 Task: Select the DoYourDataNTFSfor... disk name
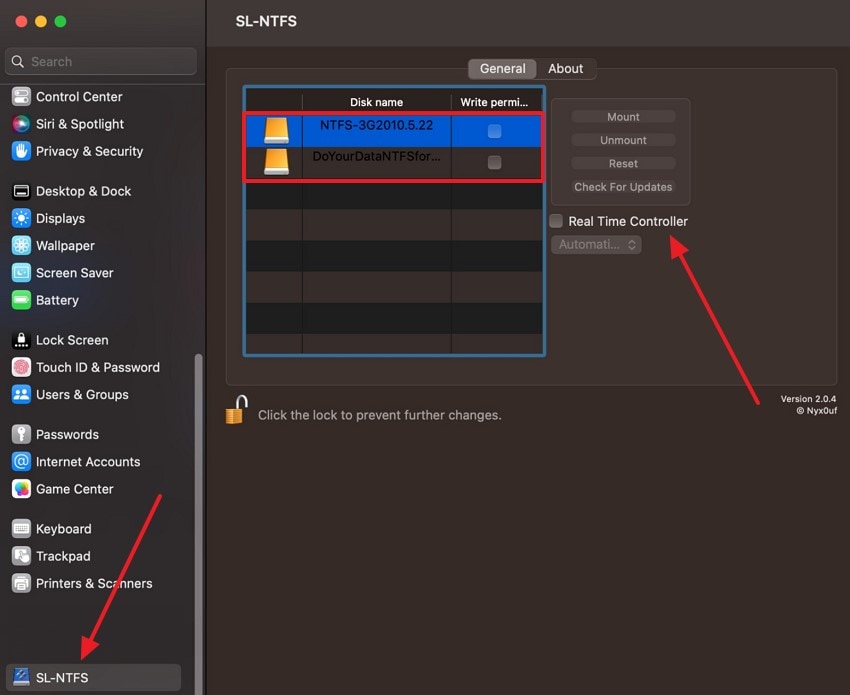(376, 156)
